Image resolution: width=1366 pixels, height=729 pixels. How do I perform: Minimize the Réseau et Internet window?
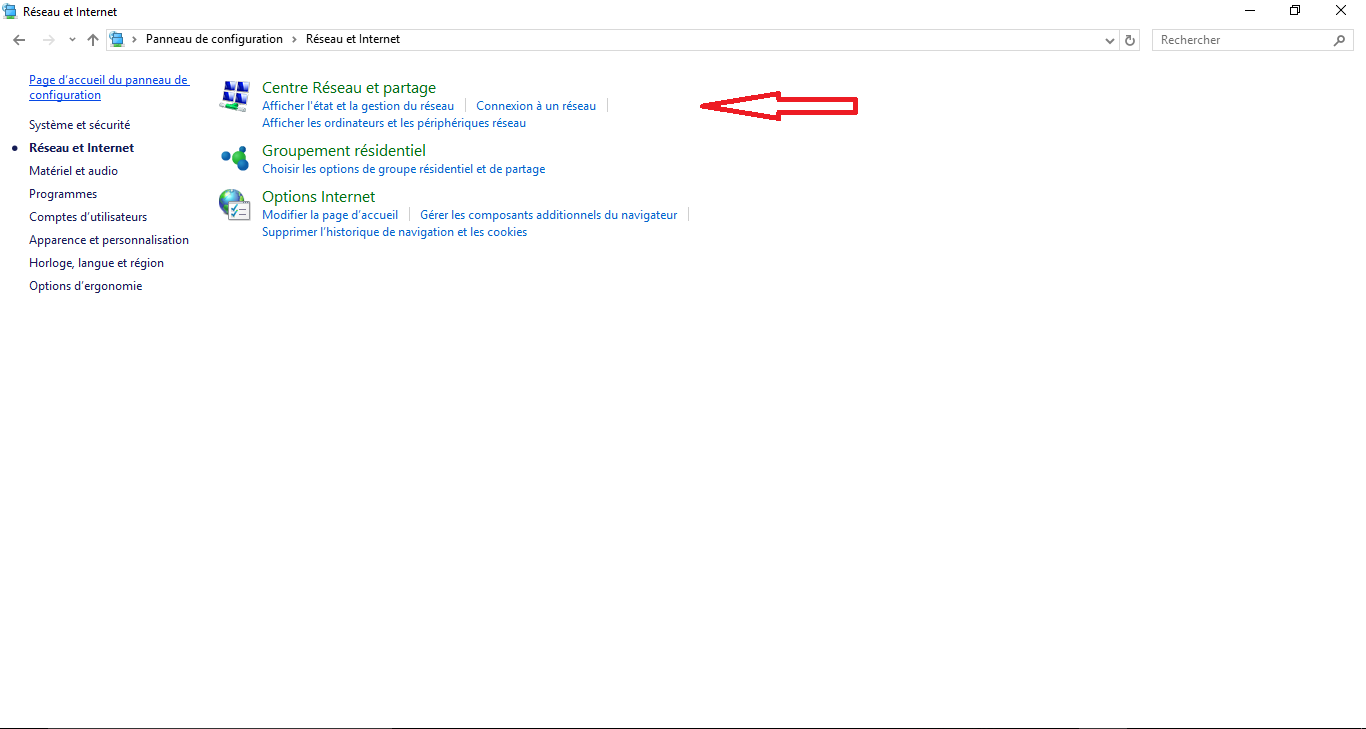click(1250, 11)
